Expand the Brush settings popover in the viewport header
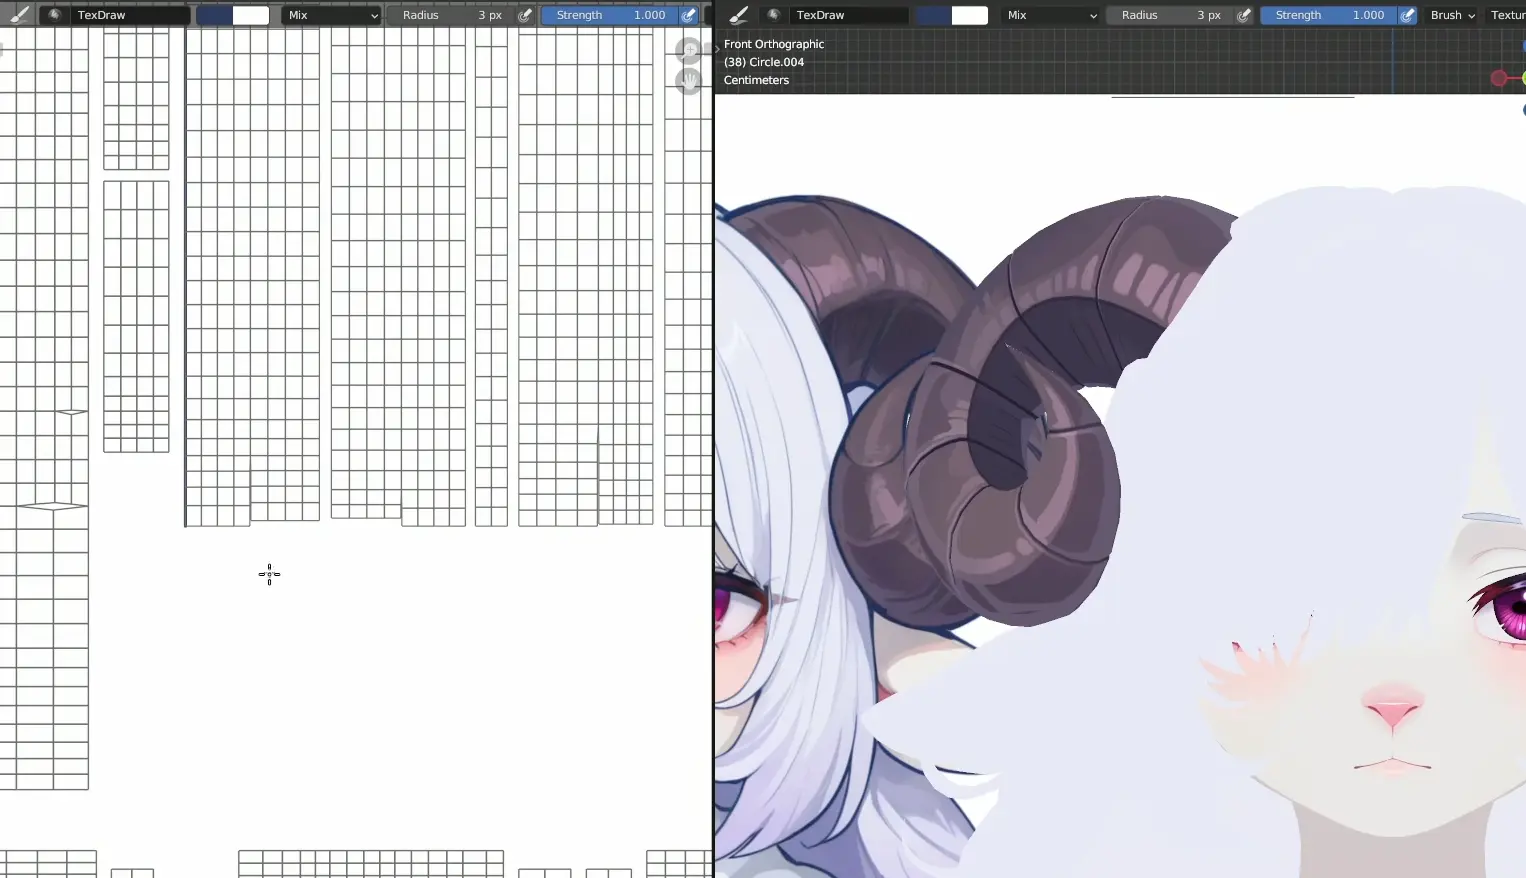 [1452, 15]
